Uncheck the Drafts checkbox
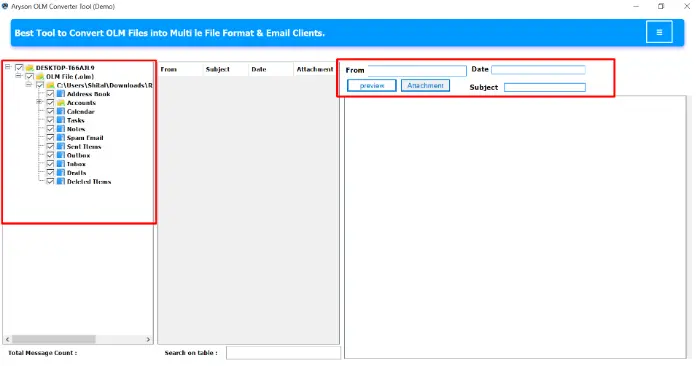 [x=50, y=173]
